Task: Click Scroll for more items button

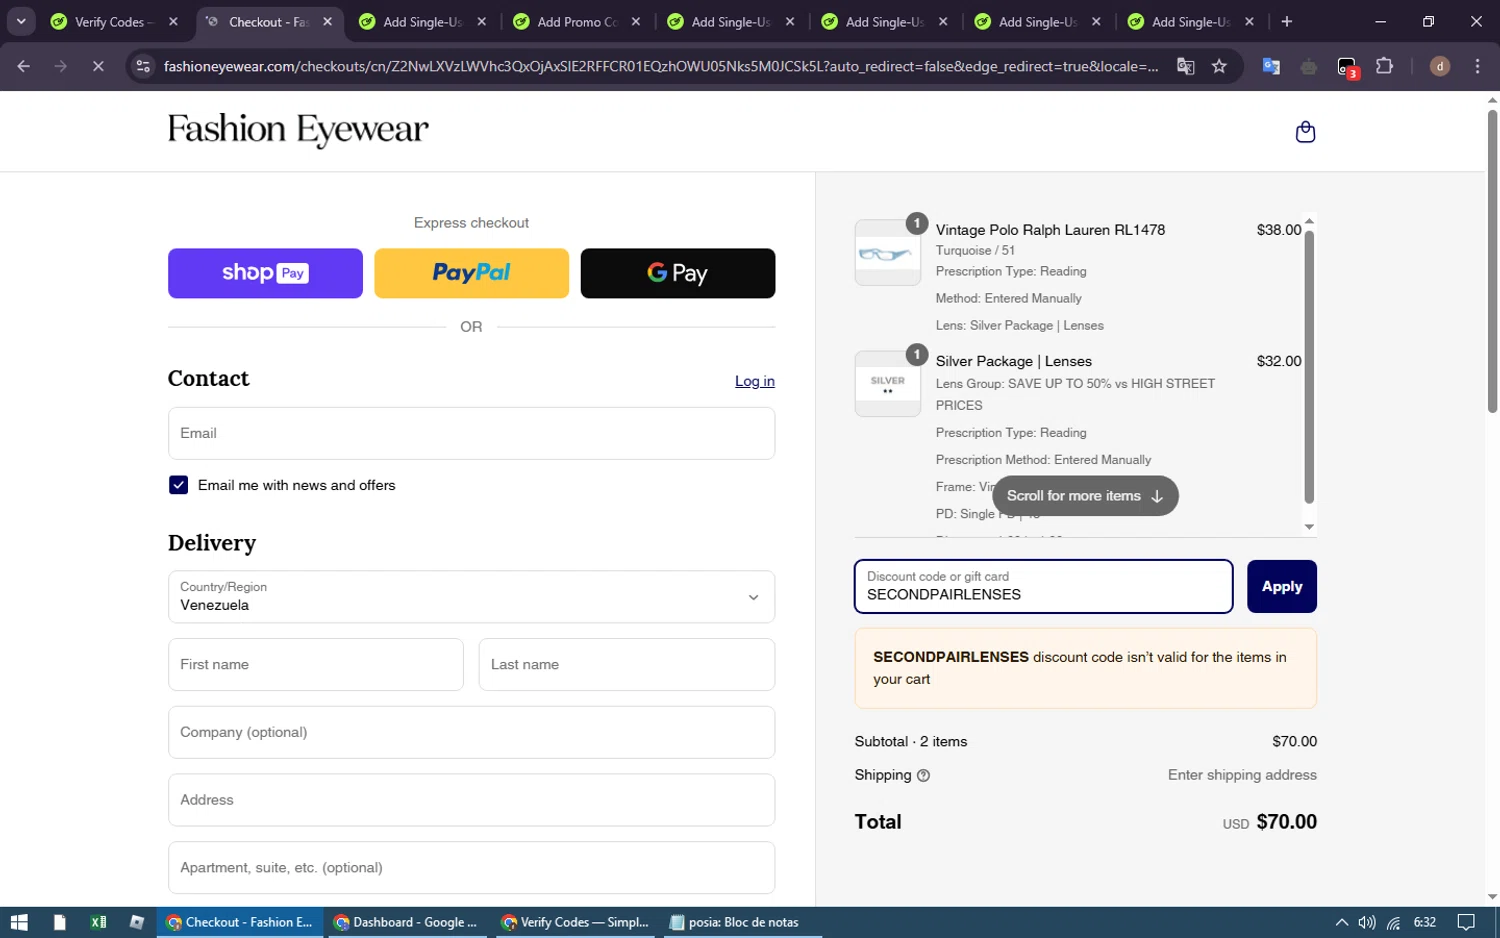Action: pos(1085,496)
